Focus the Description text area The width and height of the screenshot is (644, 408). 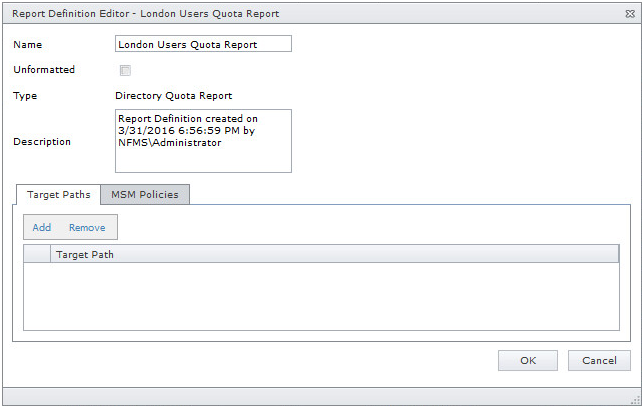click(x=203, y=141)
